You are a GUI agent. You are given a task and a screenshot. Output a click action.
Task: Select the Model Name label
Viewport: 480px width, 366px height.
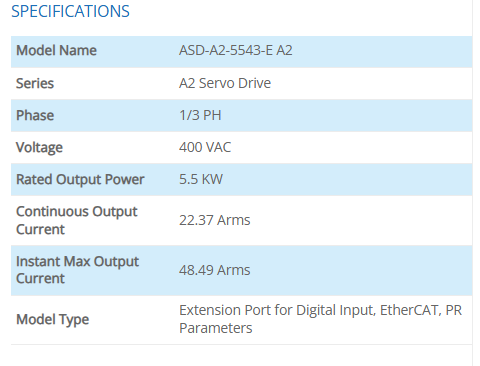[56, 51]
